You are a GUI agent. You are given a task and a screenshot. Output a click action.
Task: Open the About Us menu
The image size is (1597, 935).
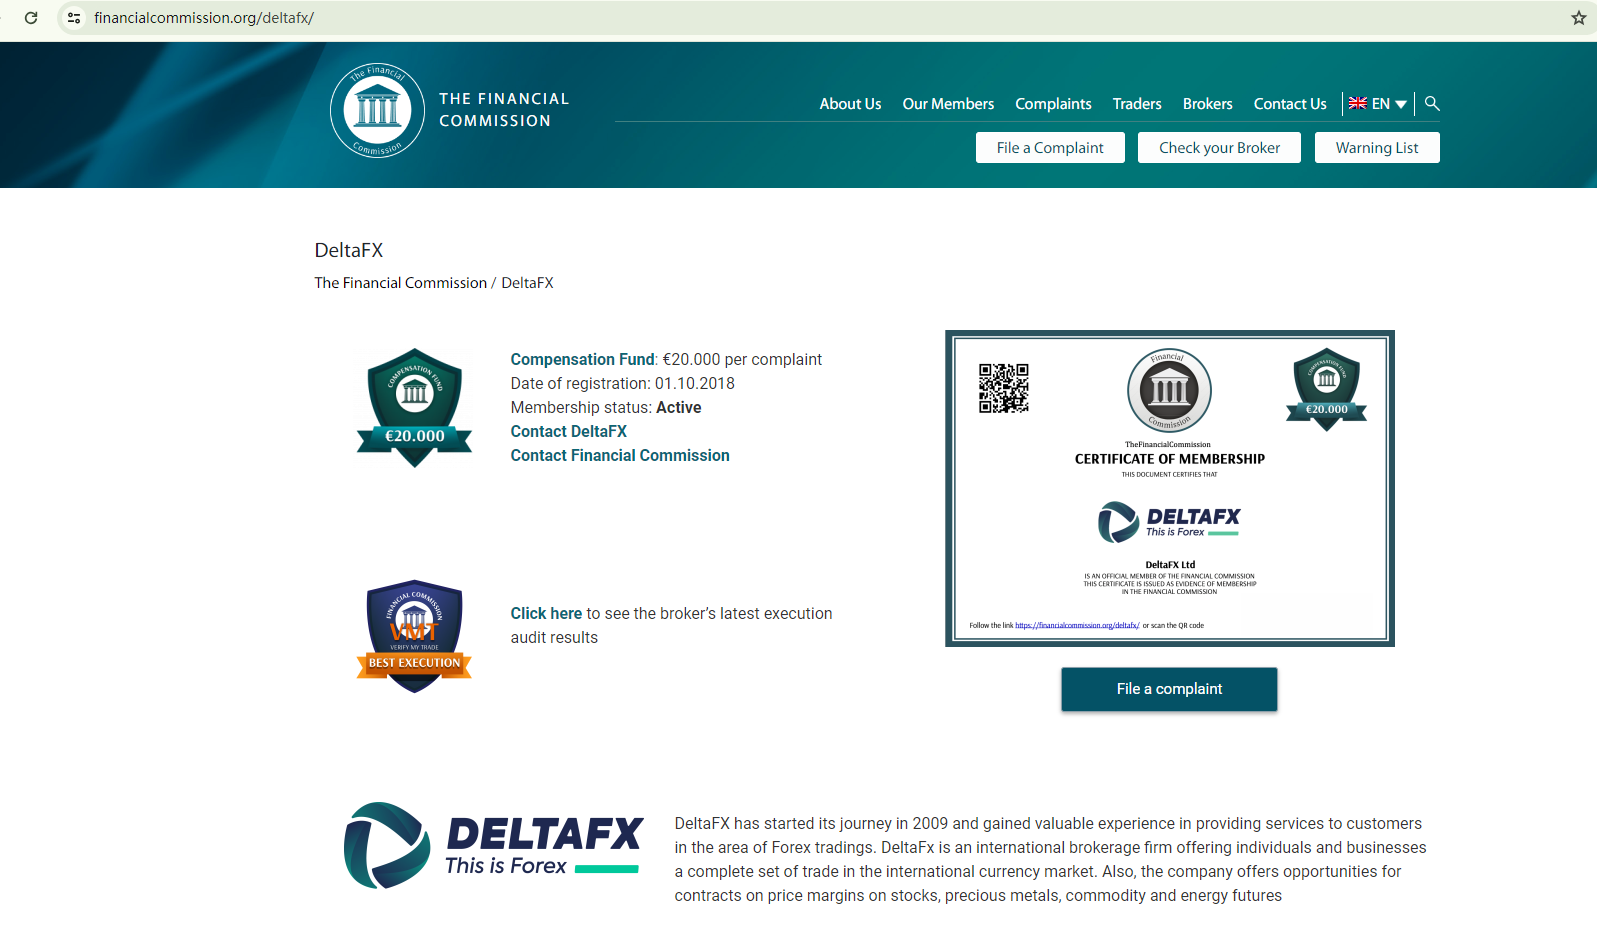(x=850, y=104)
